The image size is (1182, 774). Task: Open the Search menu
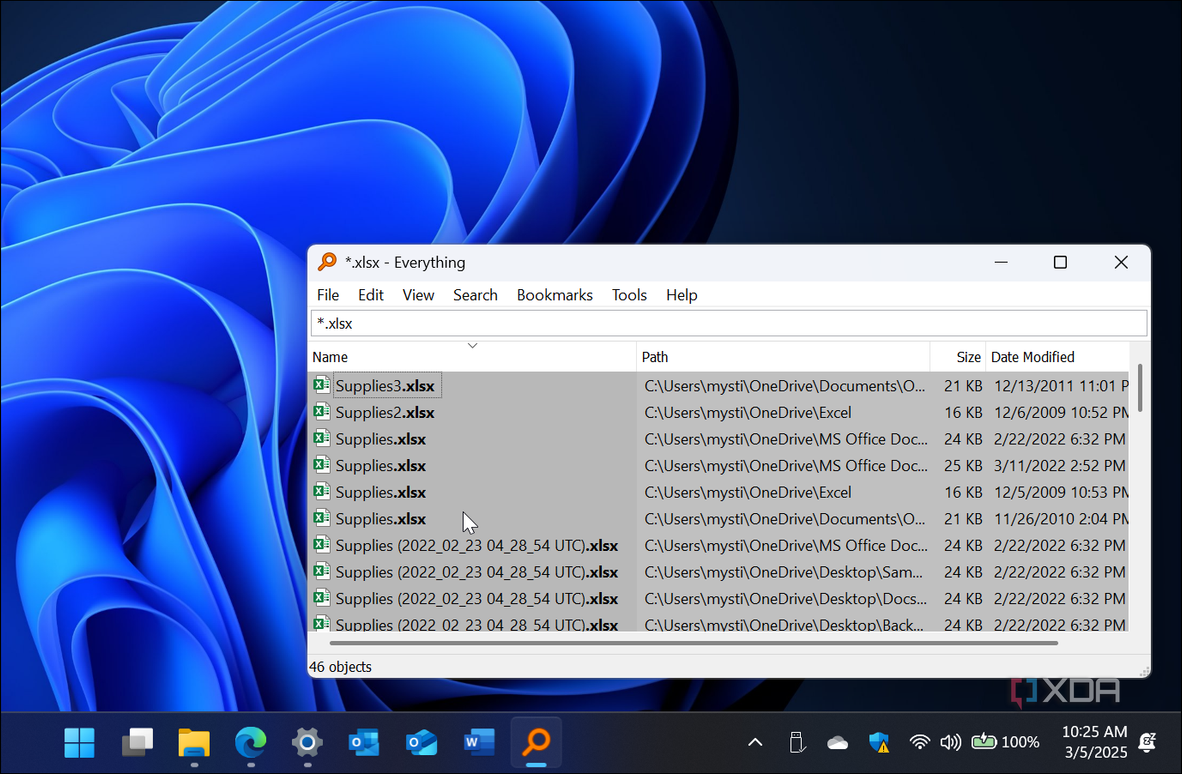(475, 295)
